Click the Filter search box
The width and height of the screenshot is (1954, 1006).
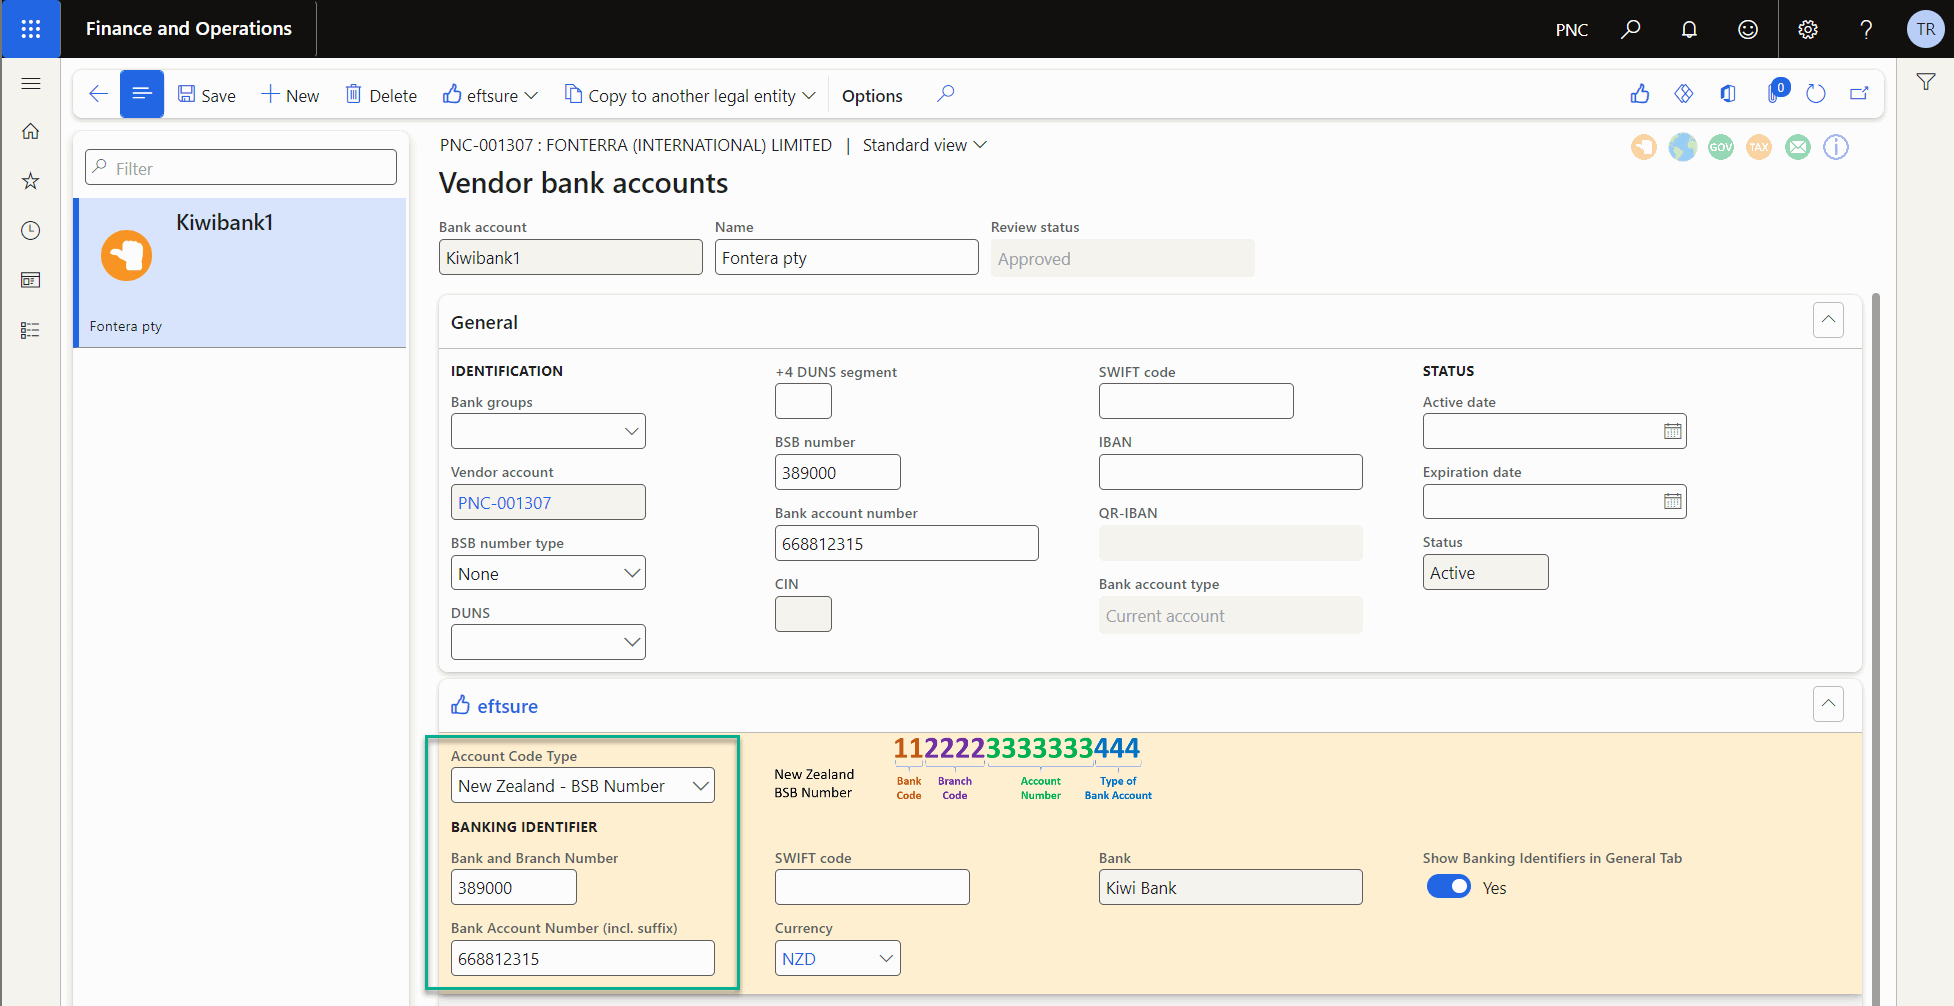tap(241, 167)
